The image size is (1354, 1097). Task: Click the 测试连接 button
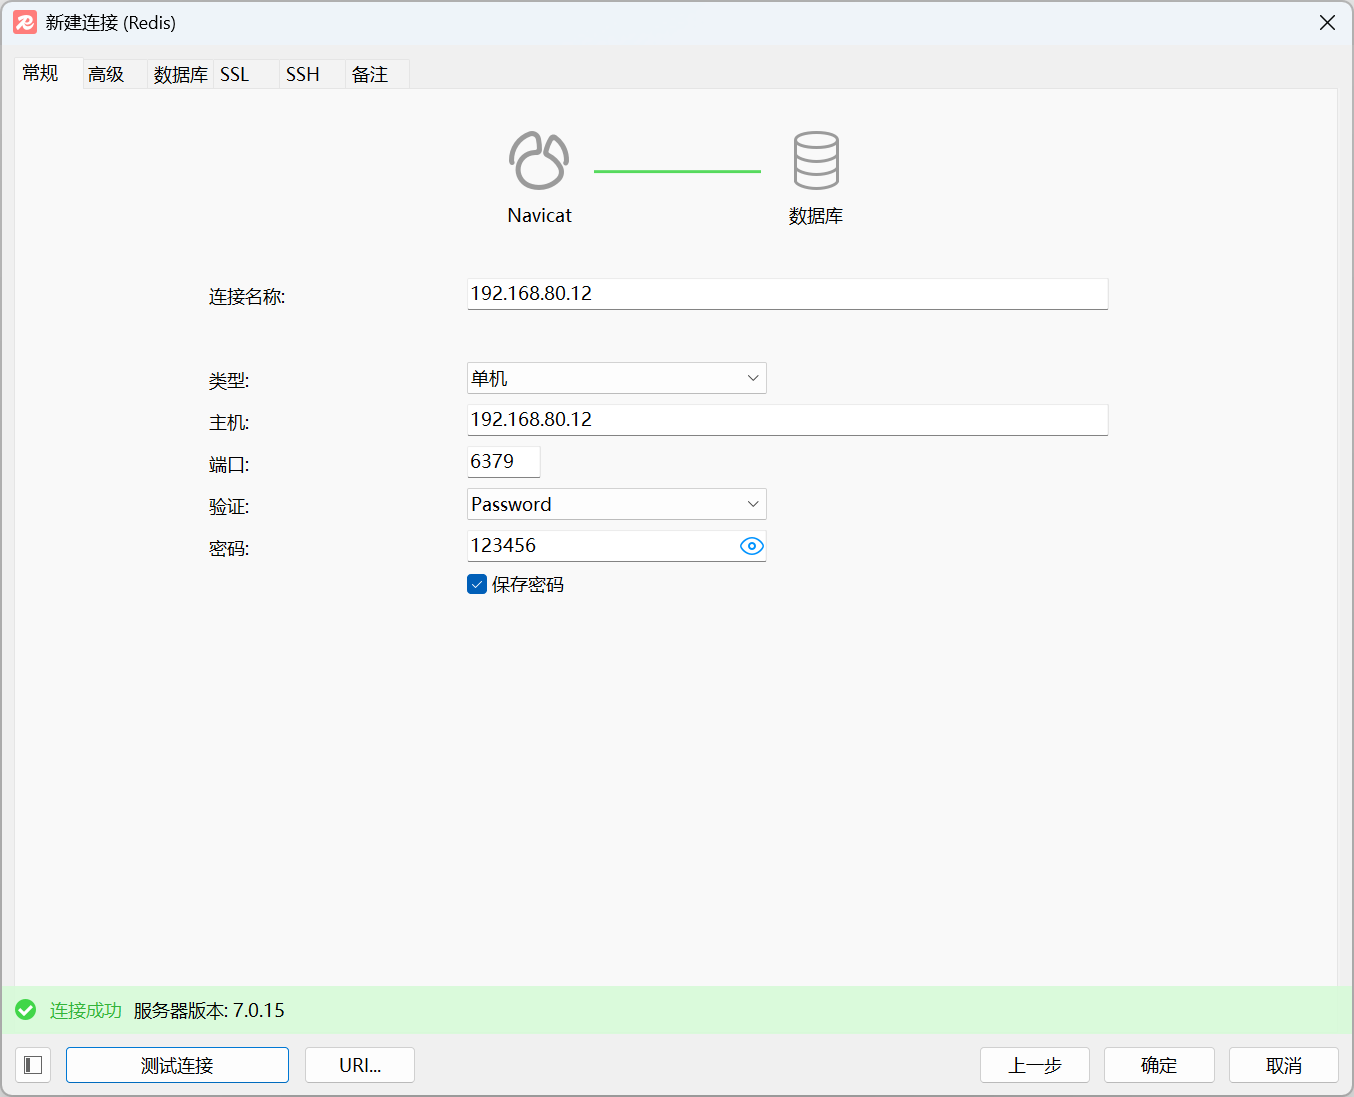point(177,1065)
